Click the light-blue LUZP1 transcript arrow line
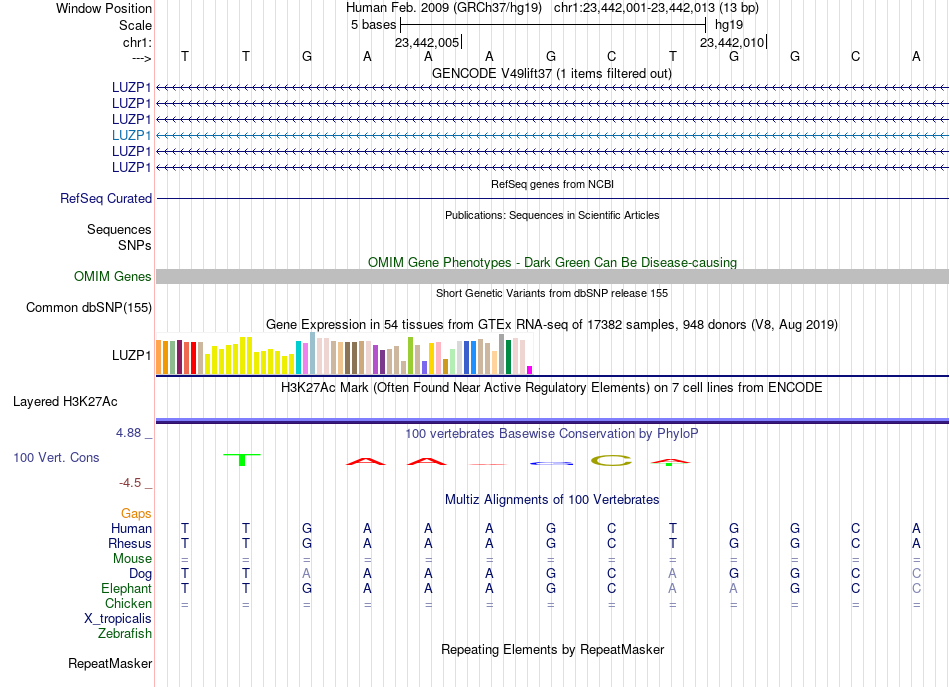This screenshot has height=687, width=950. tap(552, 135)
